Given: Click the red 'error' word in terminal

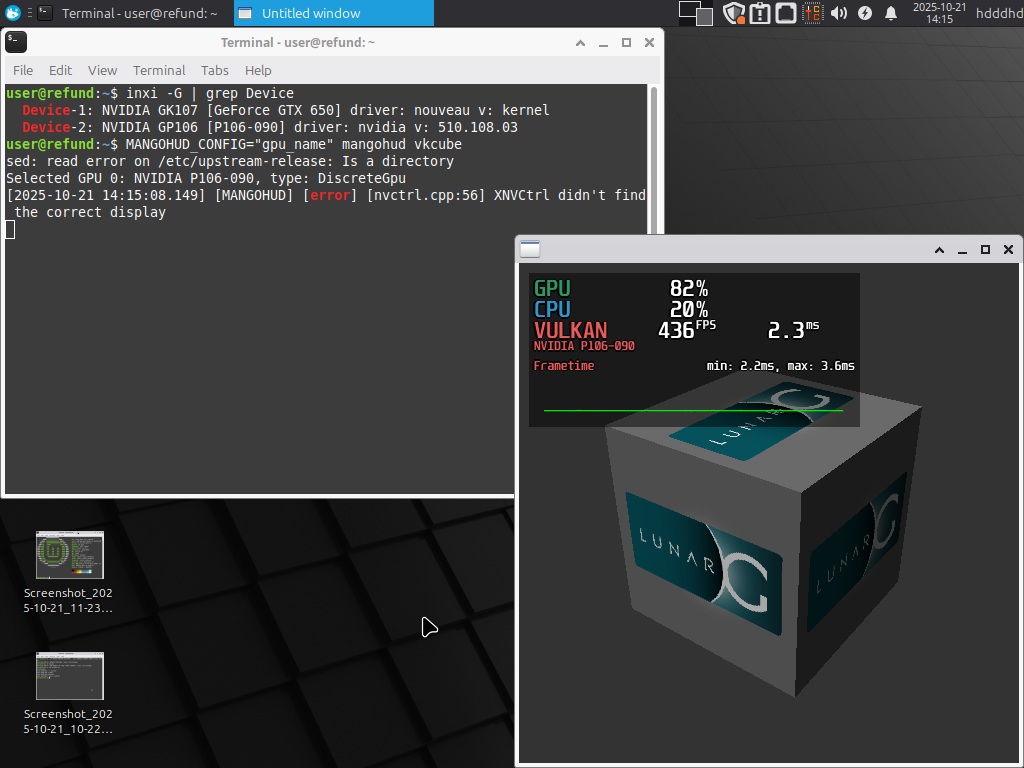Looking at the screenshot, I should point(330,195).
